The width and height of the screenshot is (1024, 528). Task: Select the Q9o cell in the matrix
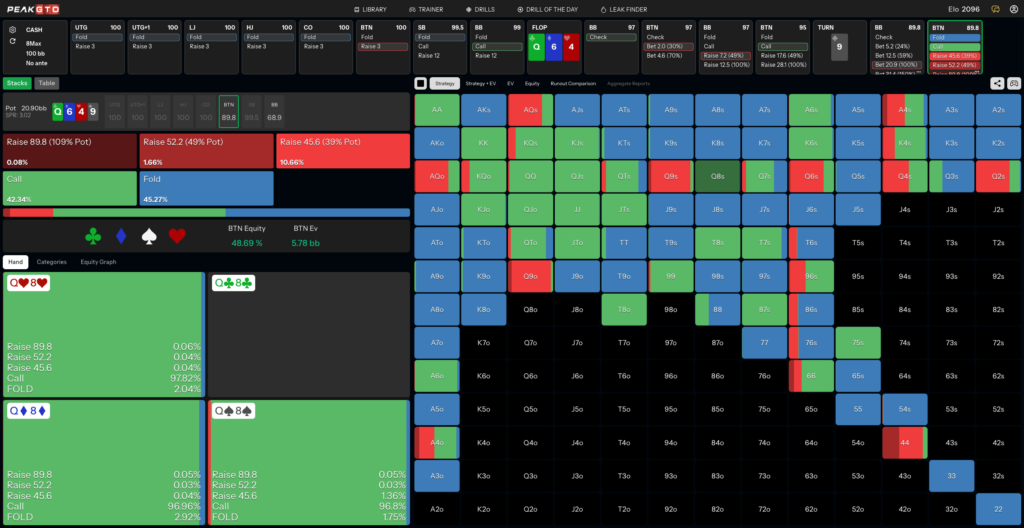(530, 276)
